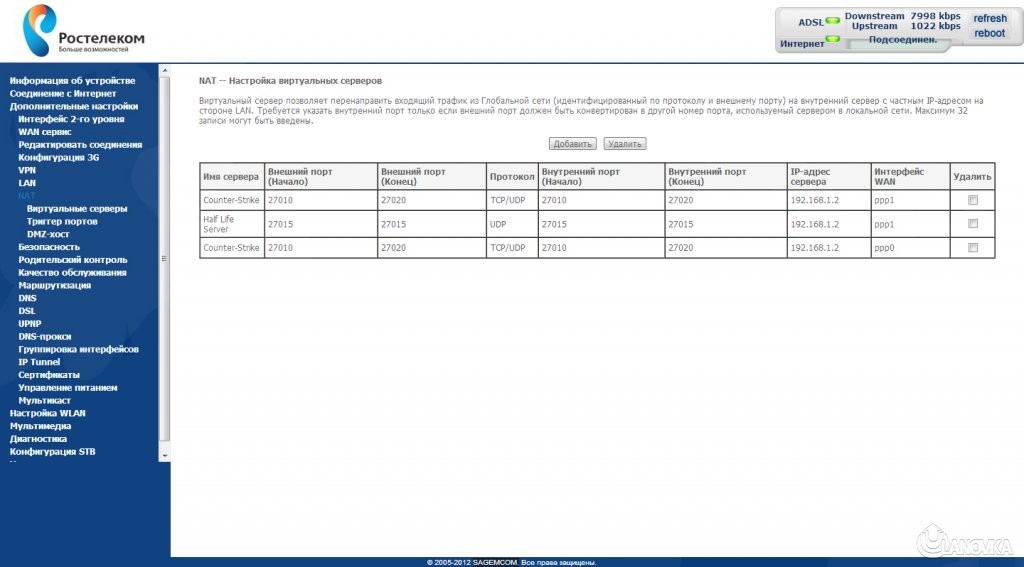
Task: Open Управление питанием item
Action: click(x=68, y=387)
